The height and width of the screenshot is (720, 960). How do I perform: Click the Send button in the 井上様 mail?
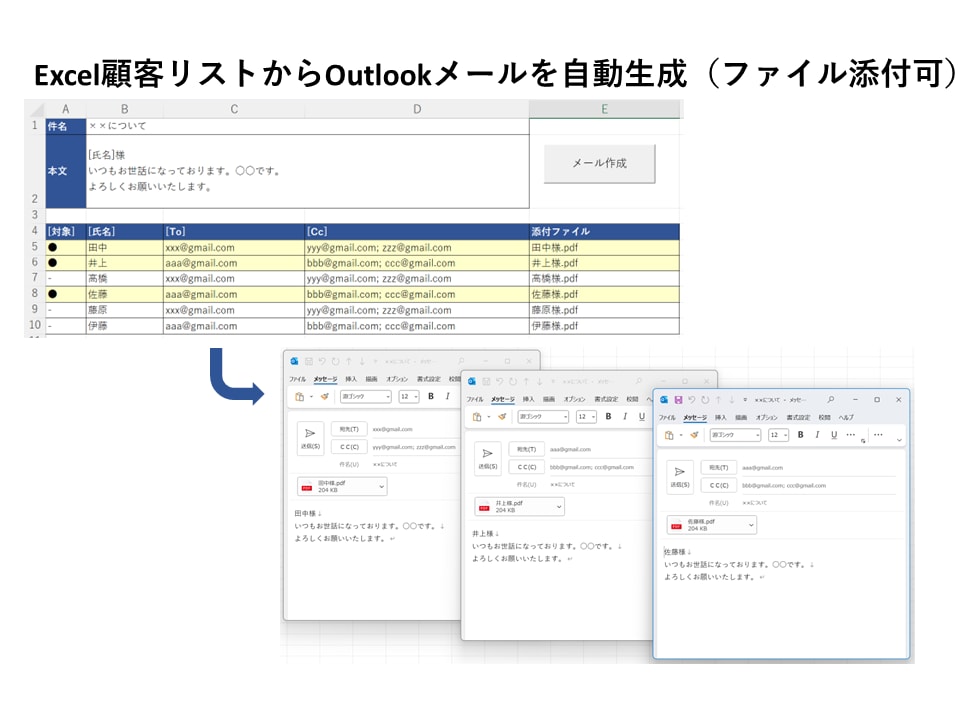[488, 459]
